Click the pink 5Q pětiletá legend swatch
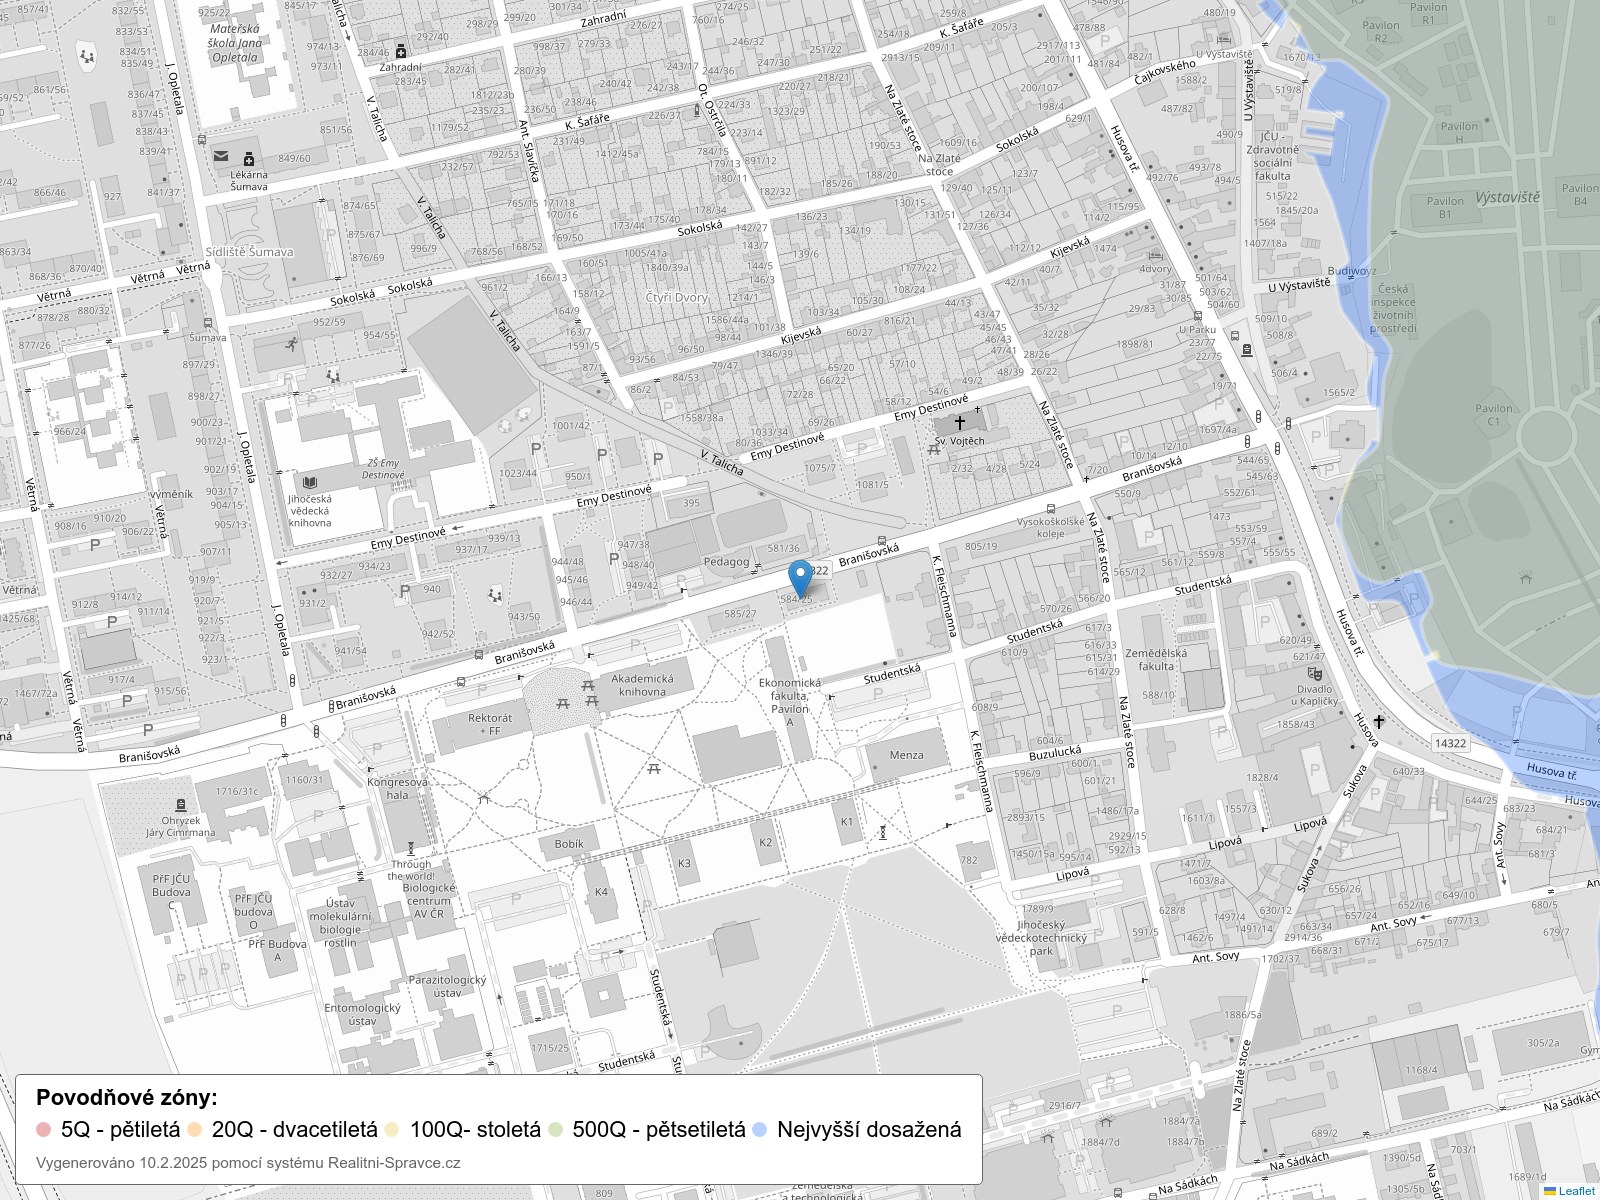Viewport: 1600px width, 1200px height. pos(43,1130)
